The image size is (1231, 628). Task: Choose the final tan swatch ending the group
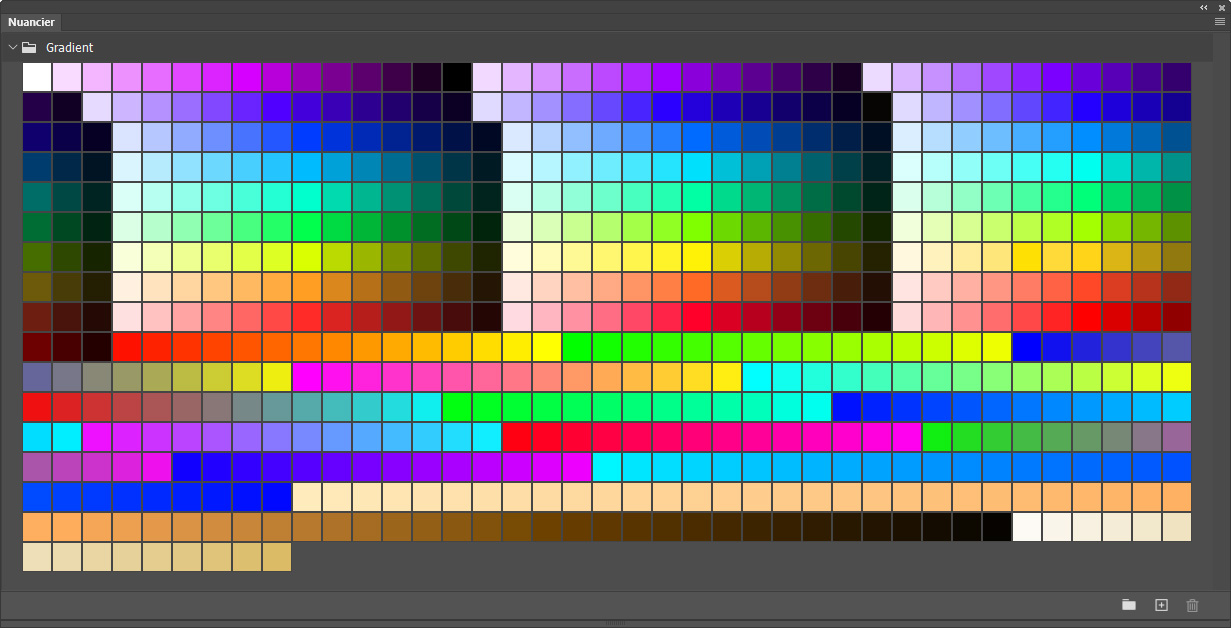pyautogui.click(x=277, y=557)
